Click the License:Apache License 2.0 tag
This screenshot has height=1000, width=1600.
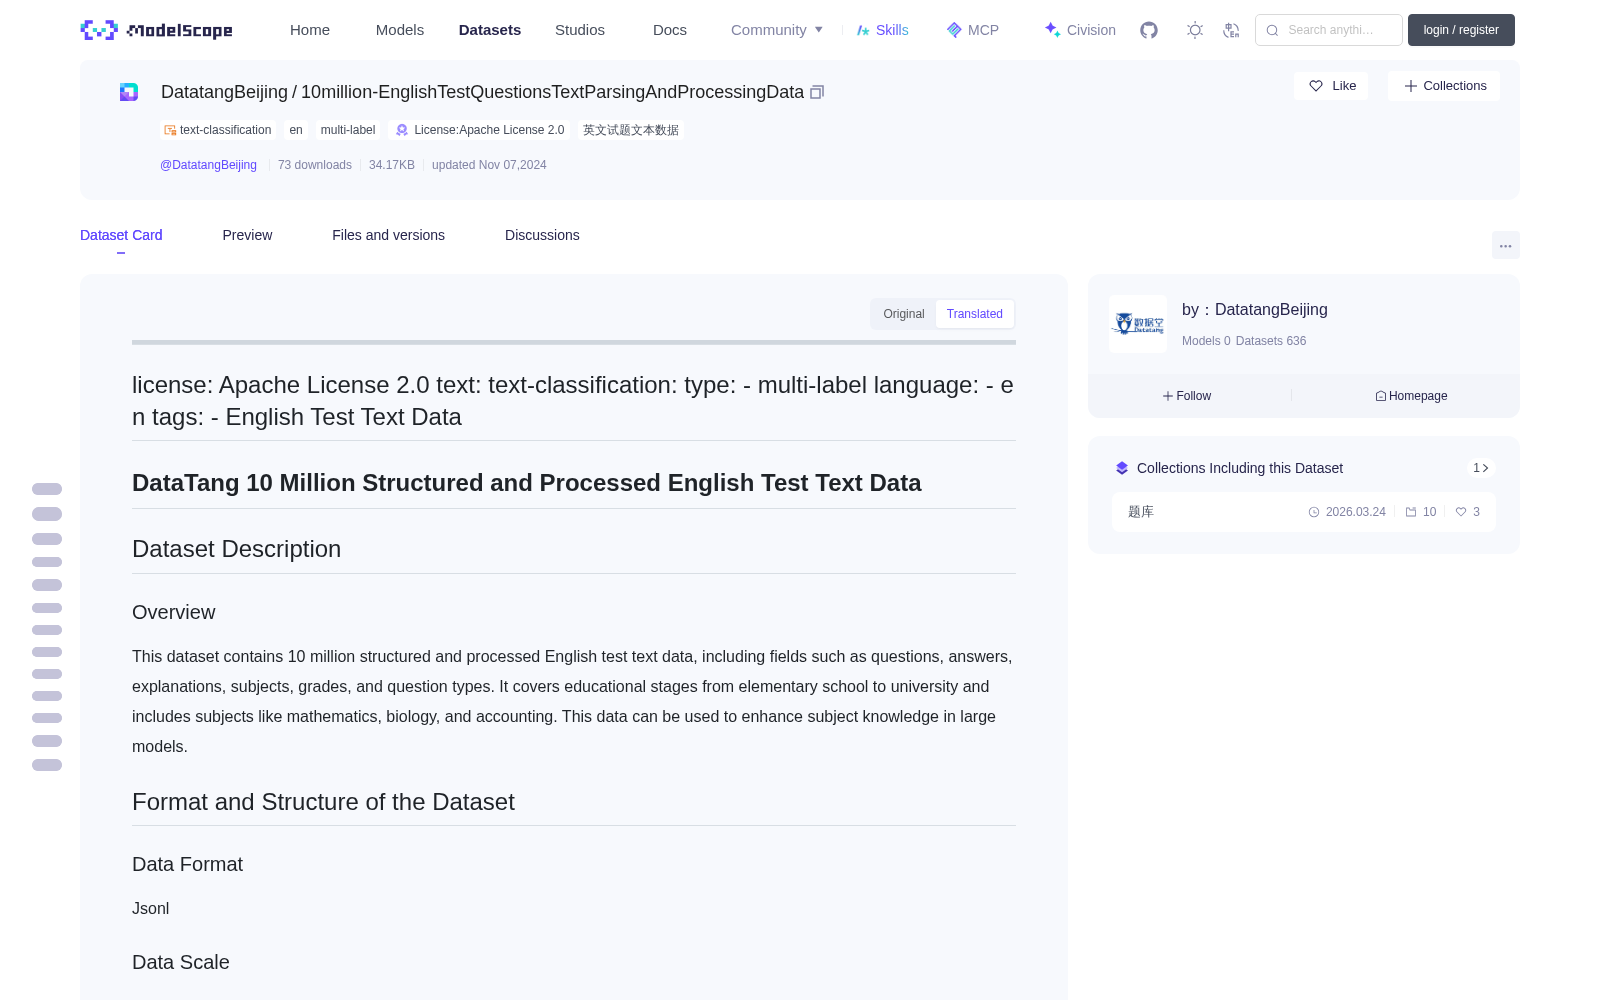(x=480, y=130)
